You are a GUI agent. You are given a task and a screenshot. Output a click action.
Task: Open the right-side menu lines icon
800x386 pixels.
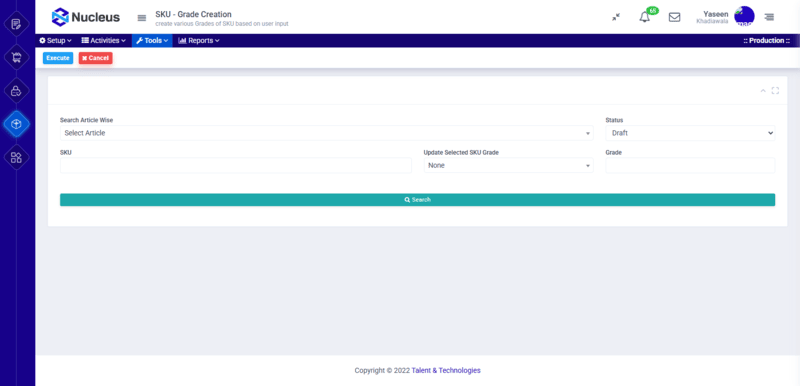point(769,17)
